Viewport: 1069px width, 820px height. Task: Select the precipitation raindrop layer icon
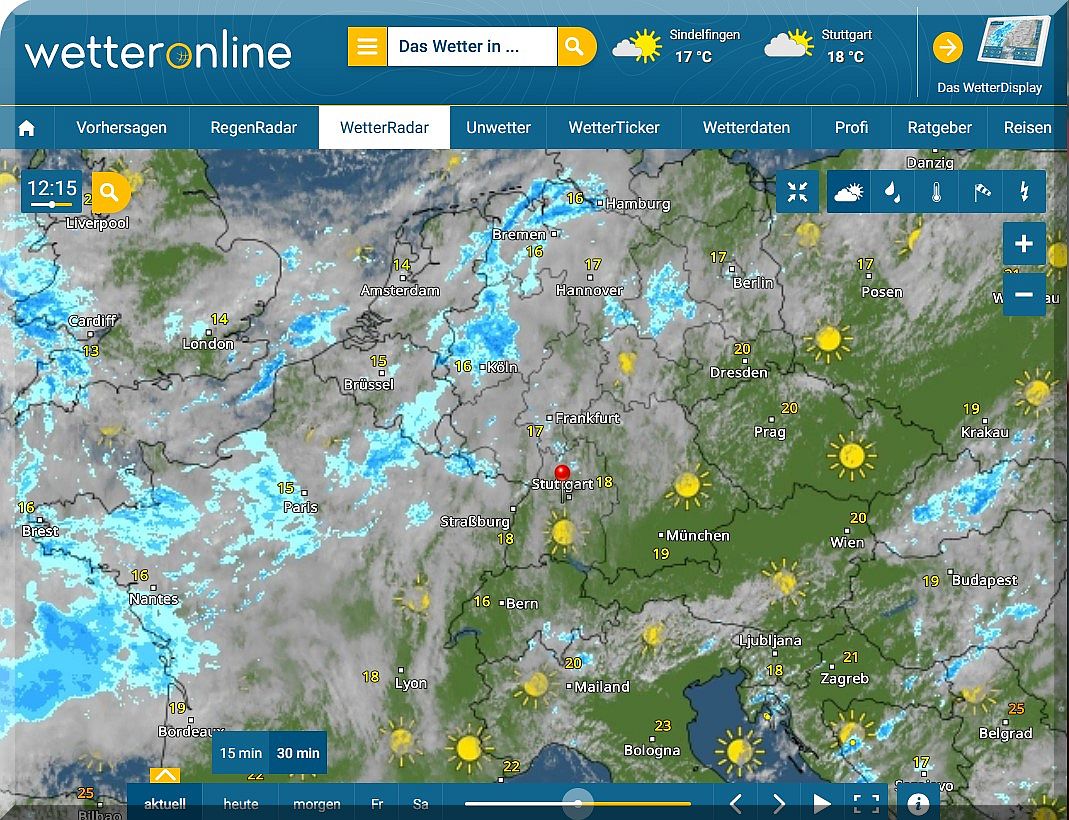(892, 192)
